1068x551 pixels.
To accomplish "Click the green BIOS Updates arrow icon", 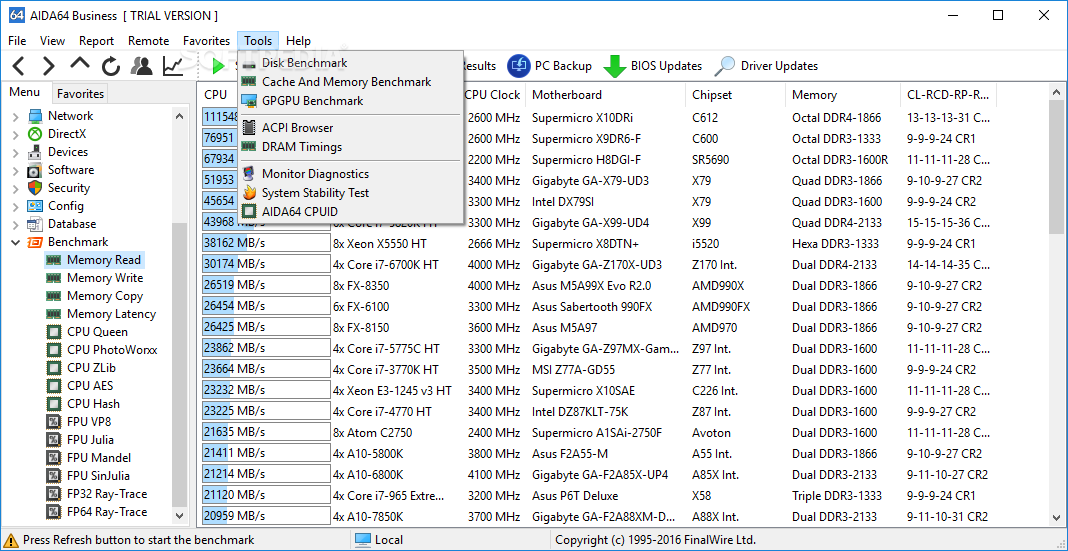I will (x=615, y=66).
